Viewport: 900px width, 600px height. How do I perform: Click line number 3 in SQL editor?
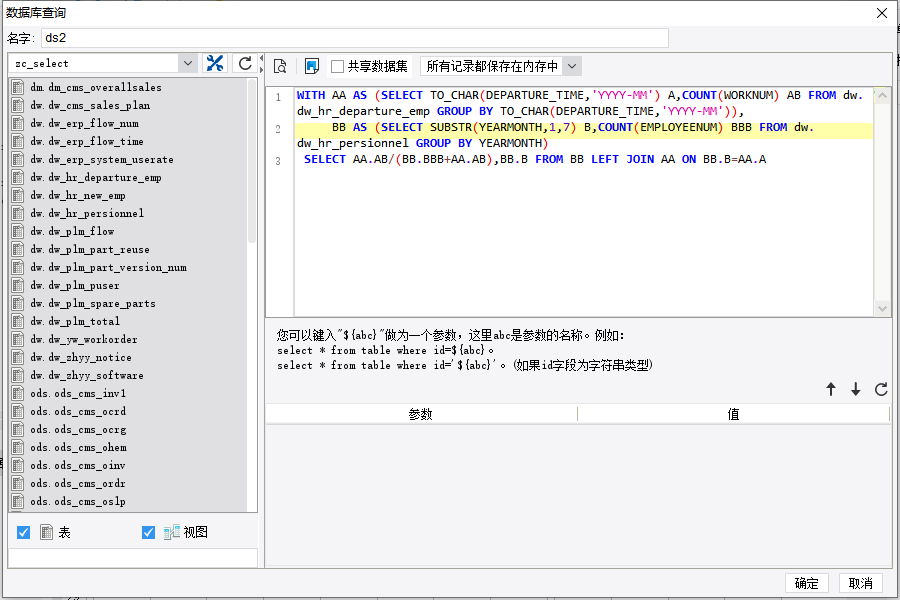point(278,161)
